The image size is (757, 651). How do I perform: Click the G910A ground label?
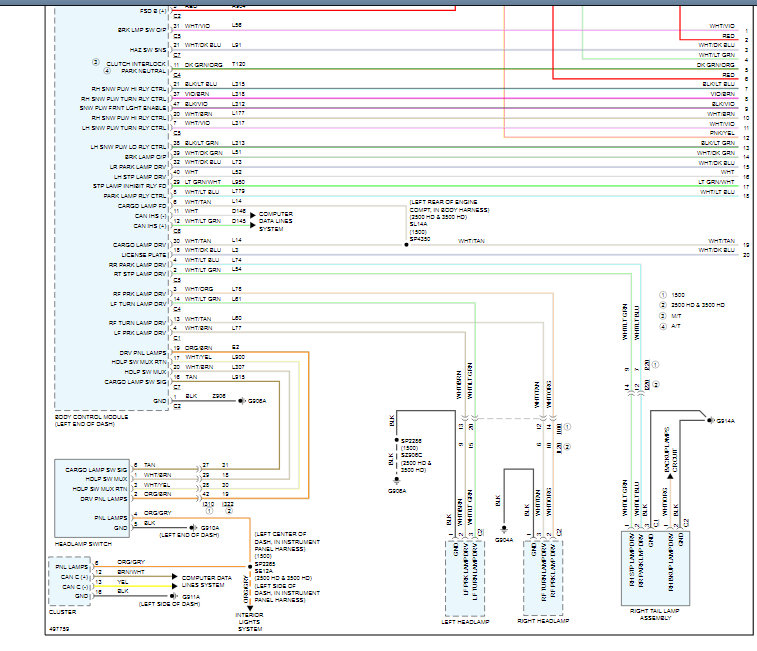click(x=210, y=528)
